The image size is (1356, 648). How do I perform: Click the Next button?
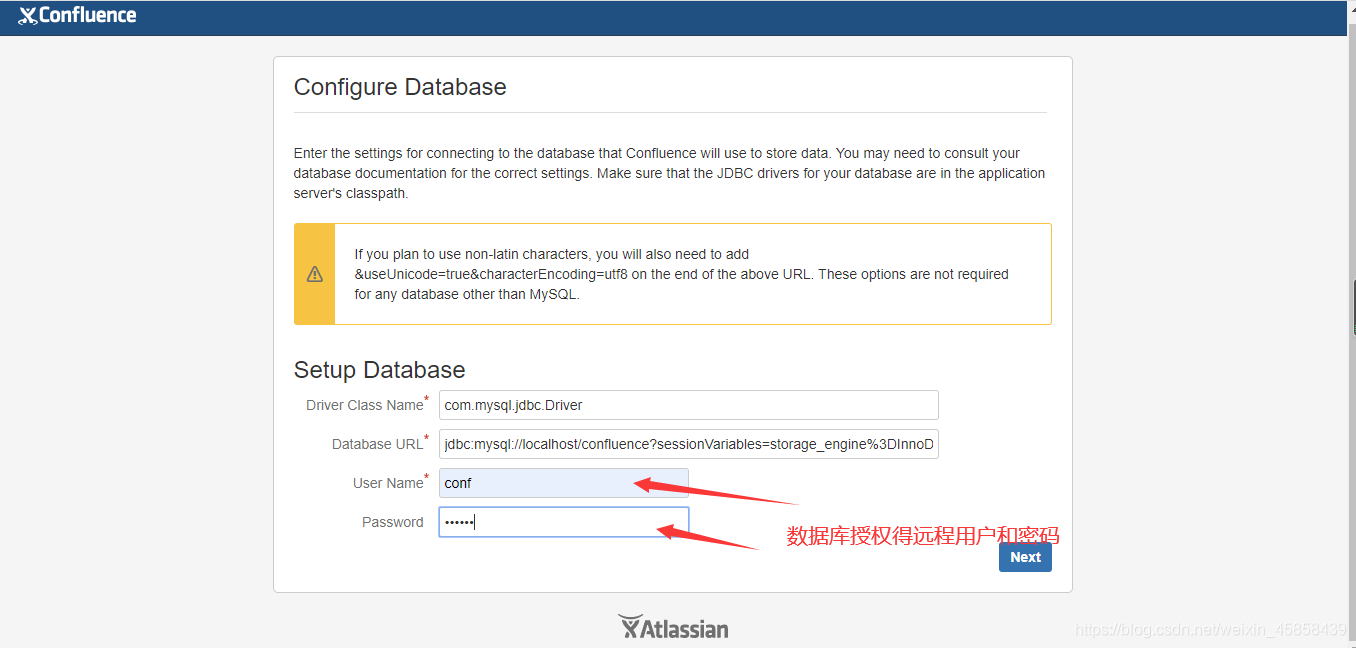point(1025,557)
